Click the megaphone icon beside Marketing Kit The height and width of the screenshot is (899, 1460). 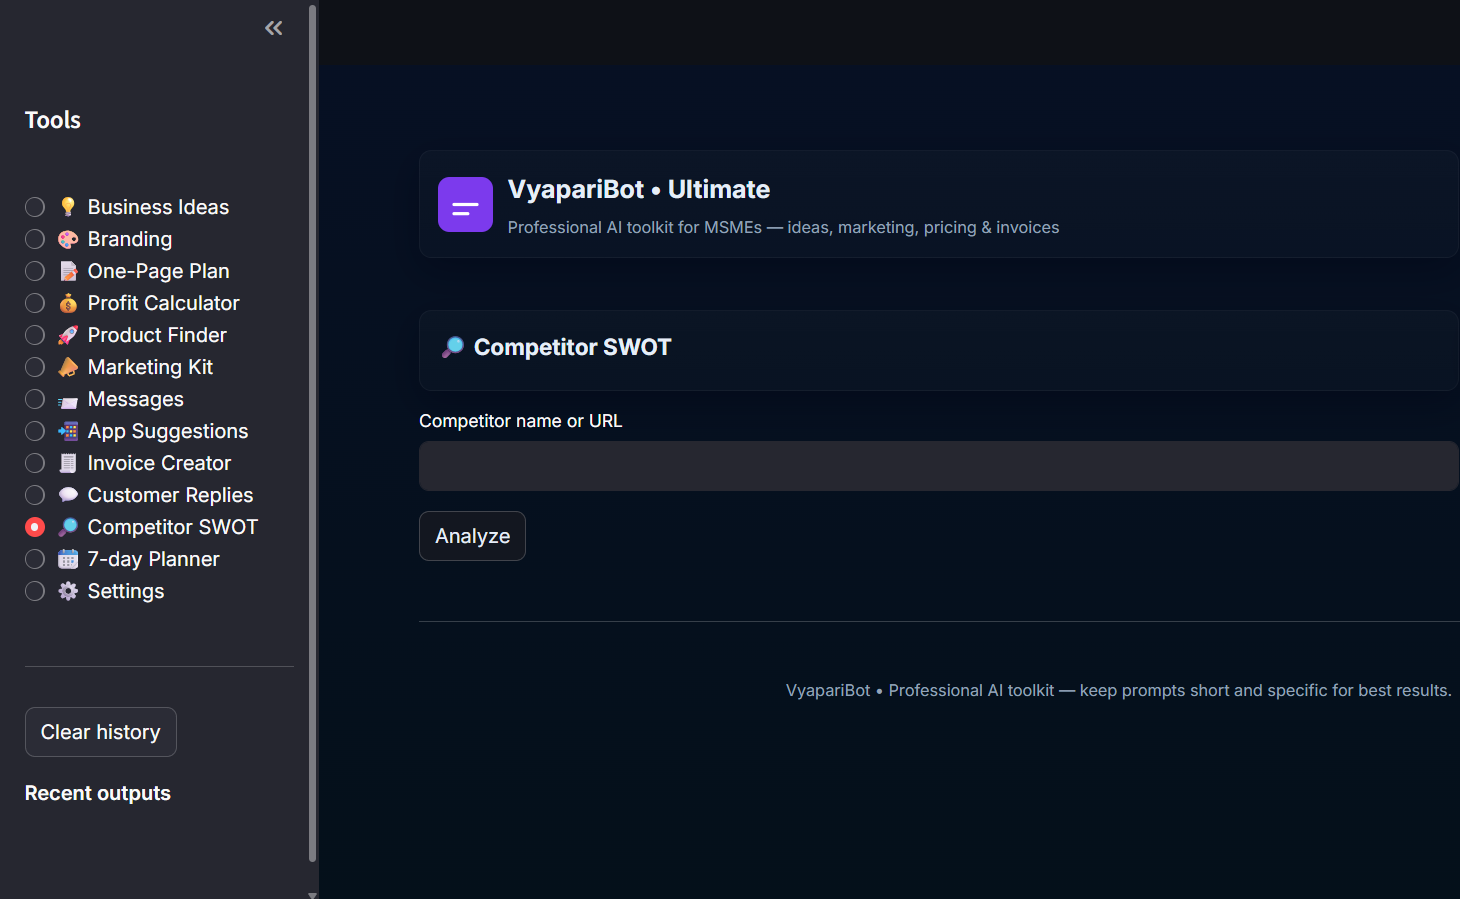point(68,367)
